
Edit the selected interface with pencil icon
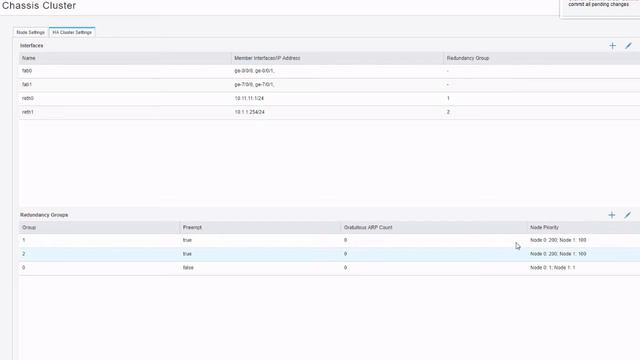click(628, 46)
